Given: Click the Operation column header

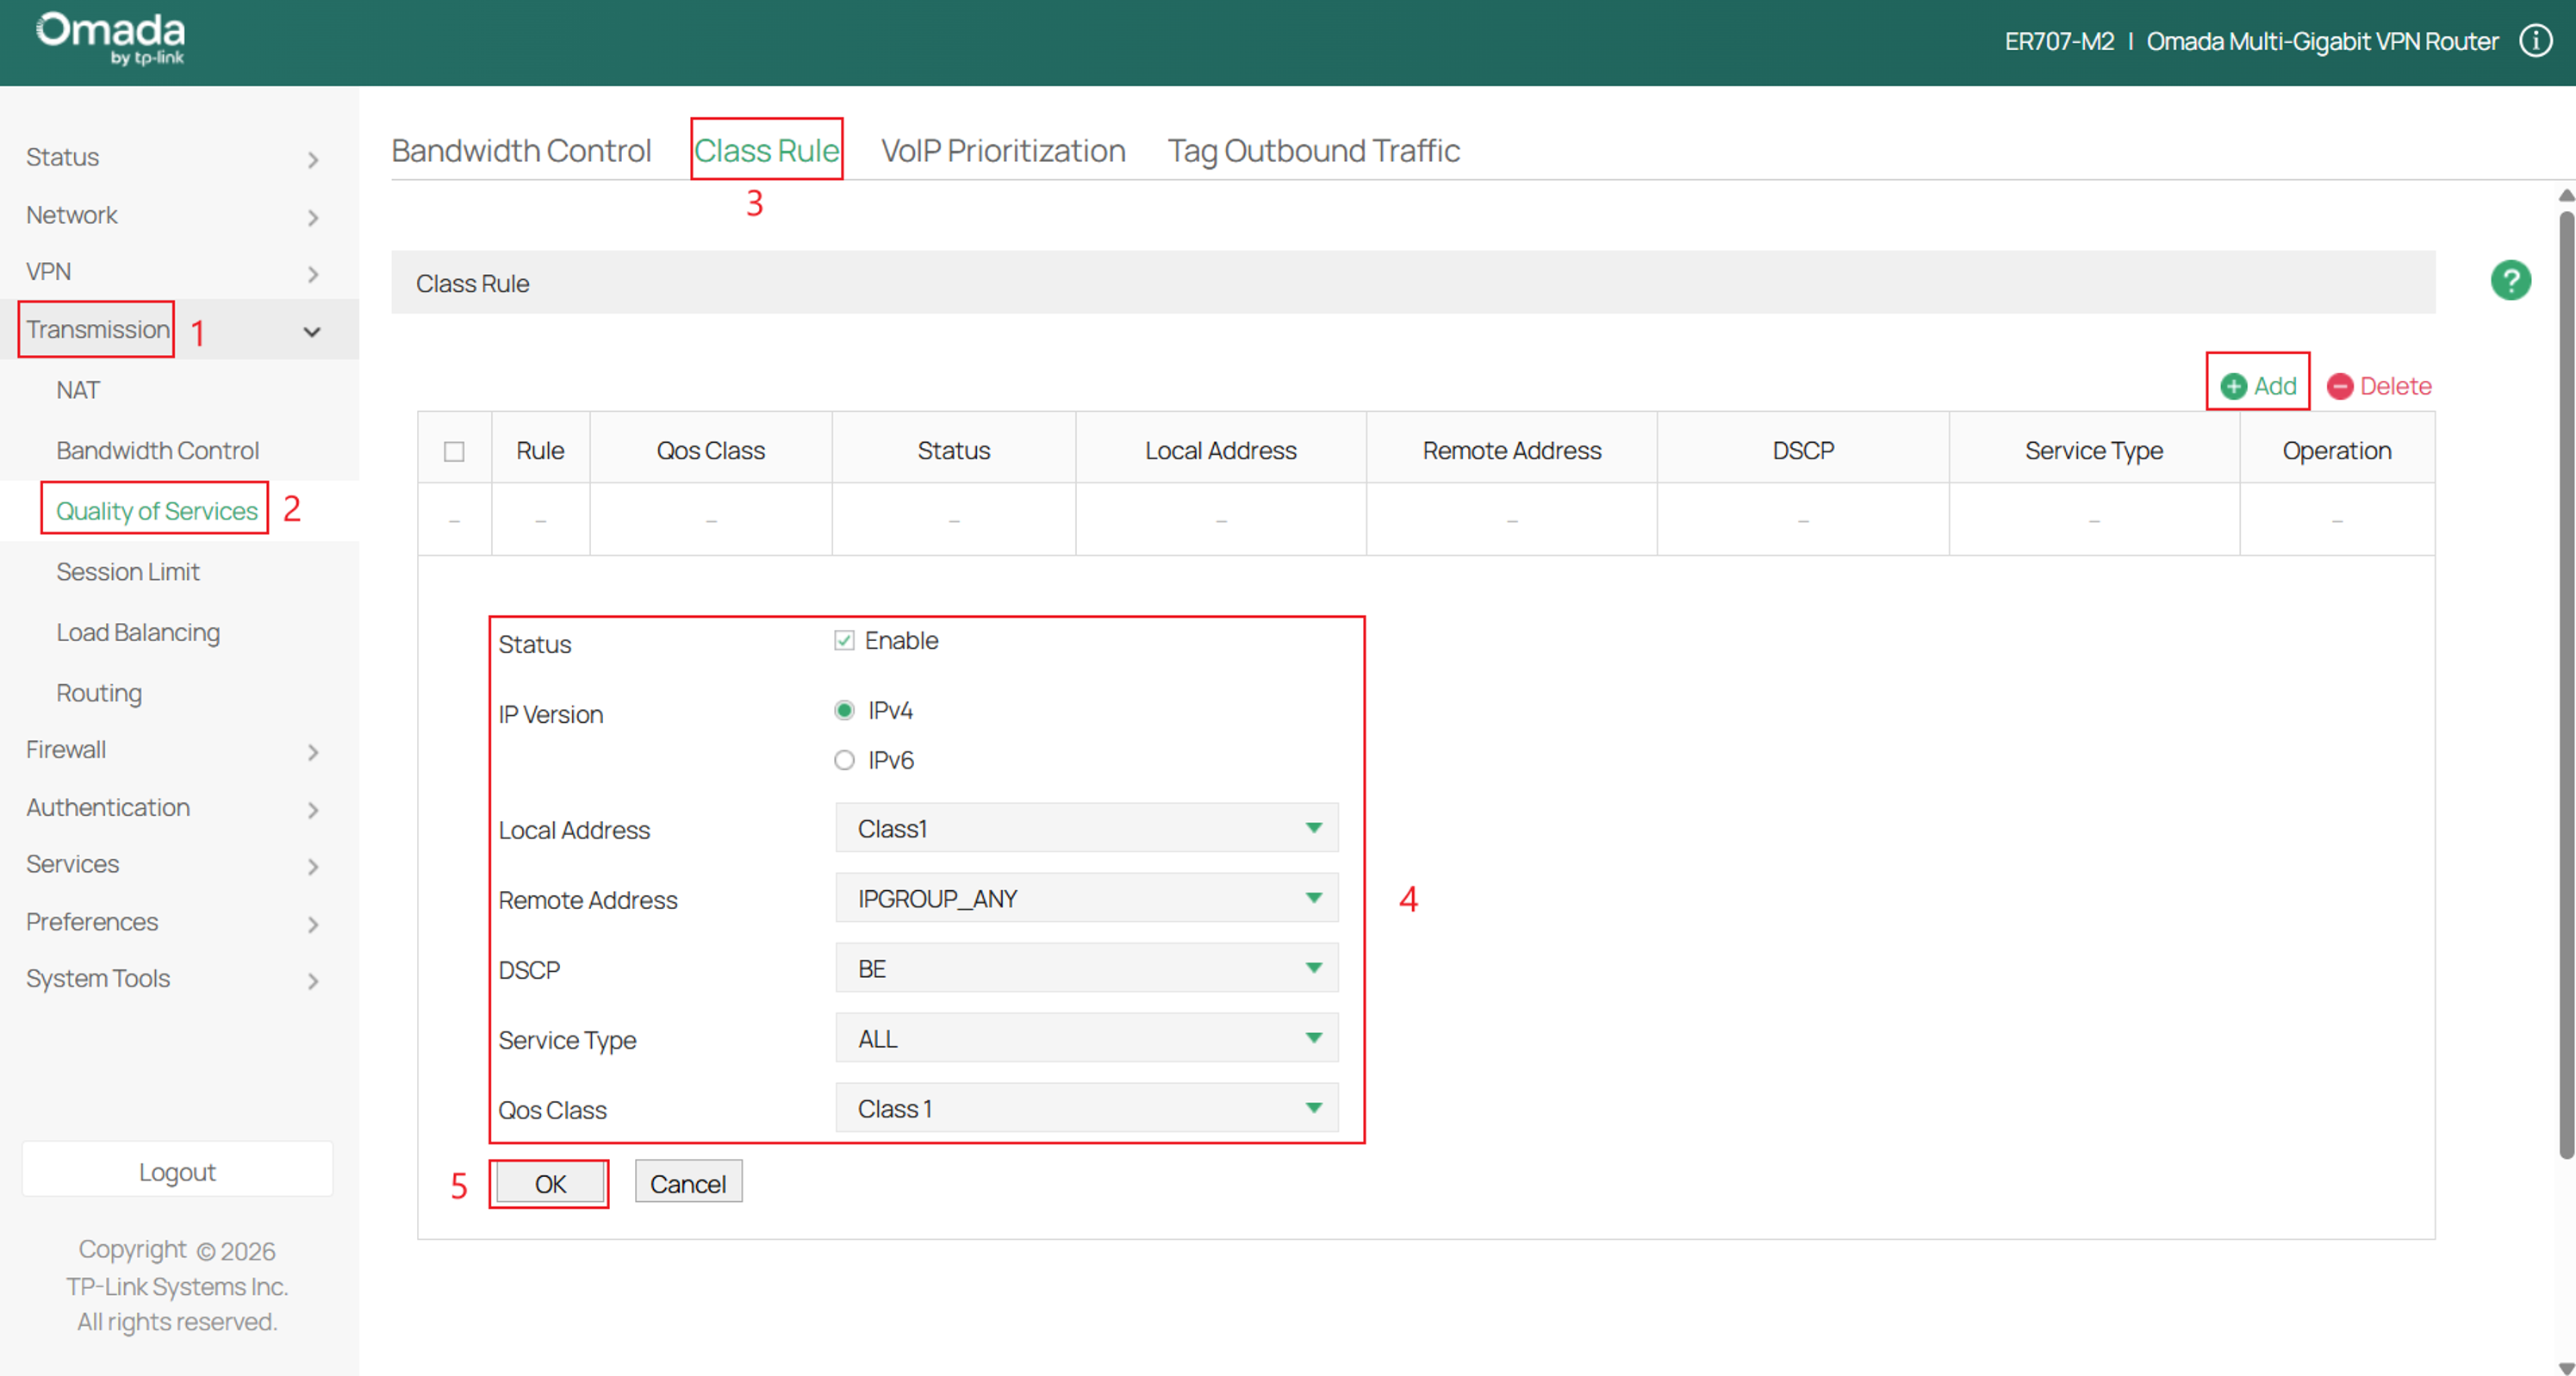Looking at the screenshot, I should pyautogui.click(x=2336, y=451).
